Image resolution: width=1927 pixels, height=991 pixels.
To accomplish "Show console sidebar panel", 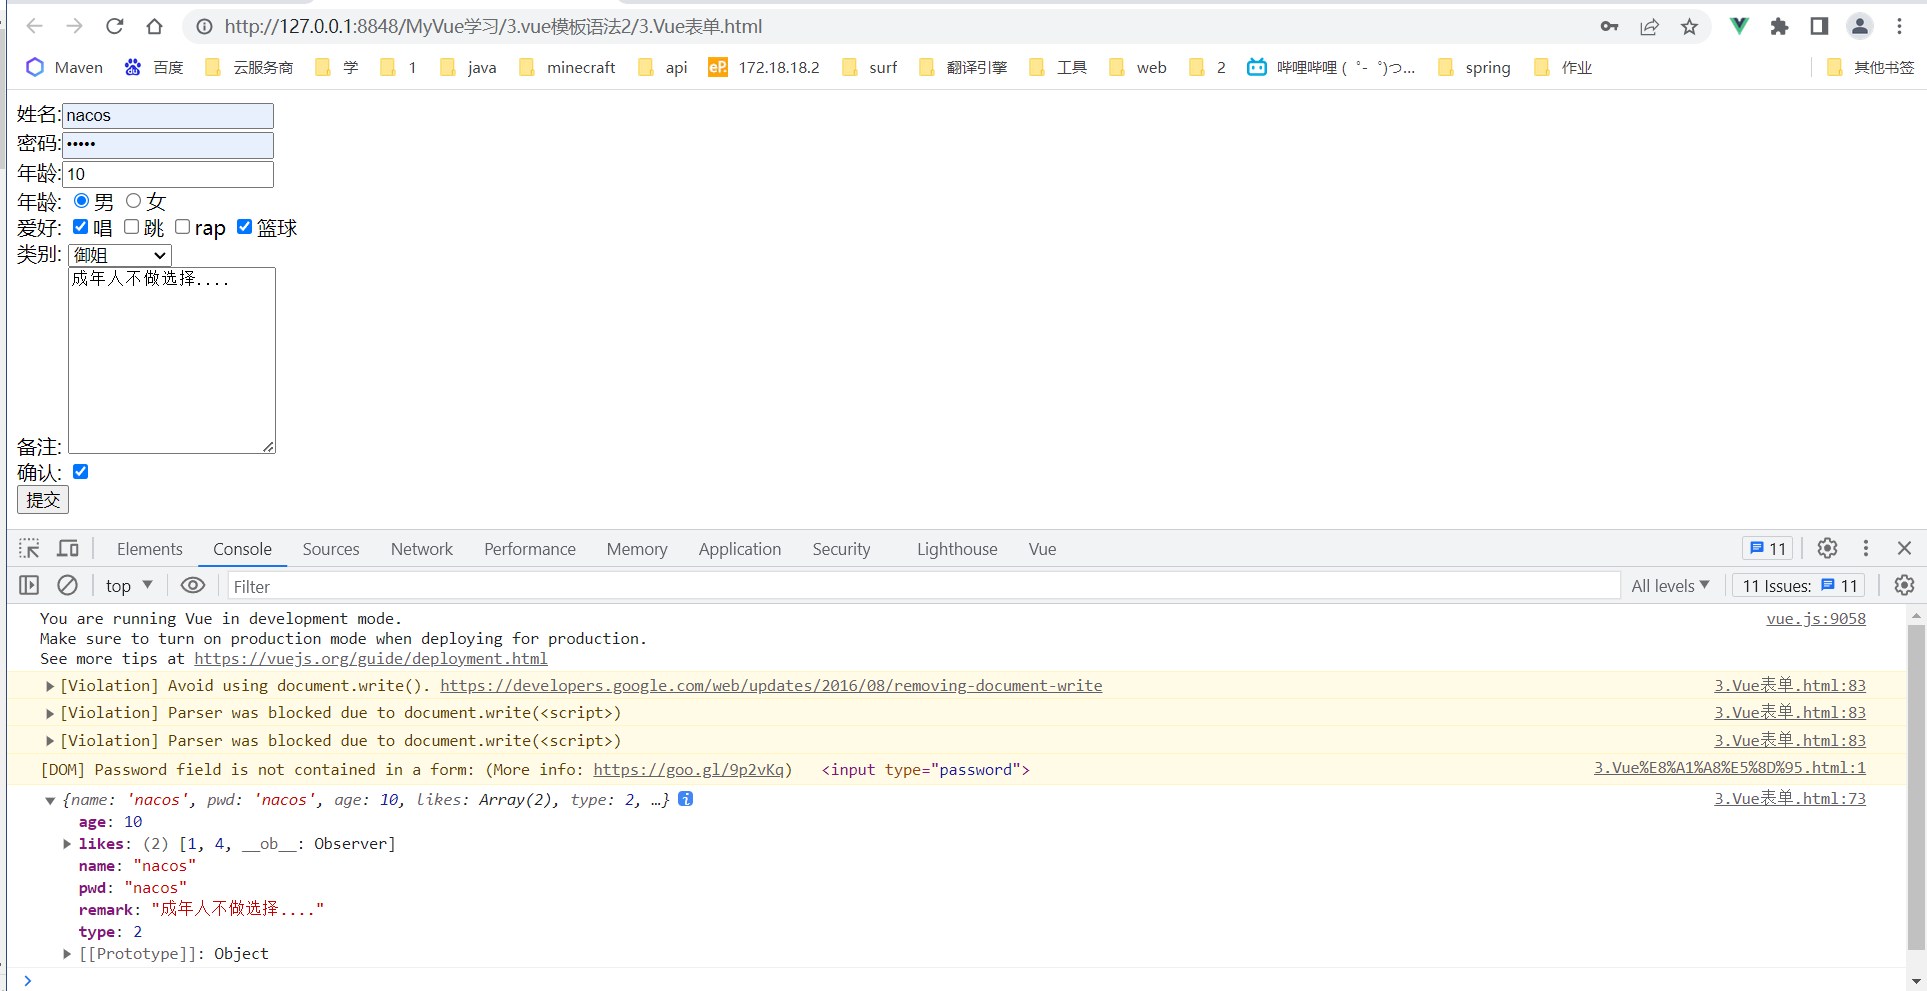I will pyautogui.click(x=29, y=585).
